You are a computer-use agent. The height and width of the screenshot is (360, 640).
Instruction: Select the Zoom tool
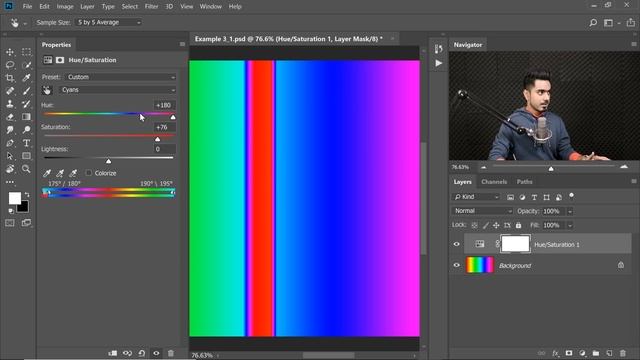point(27,169)
